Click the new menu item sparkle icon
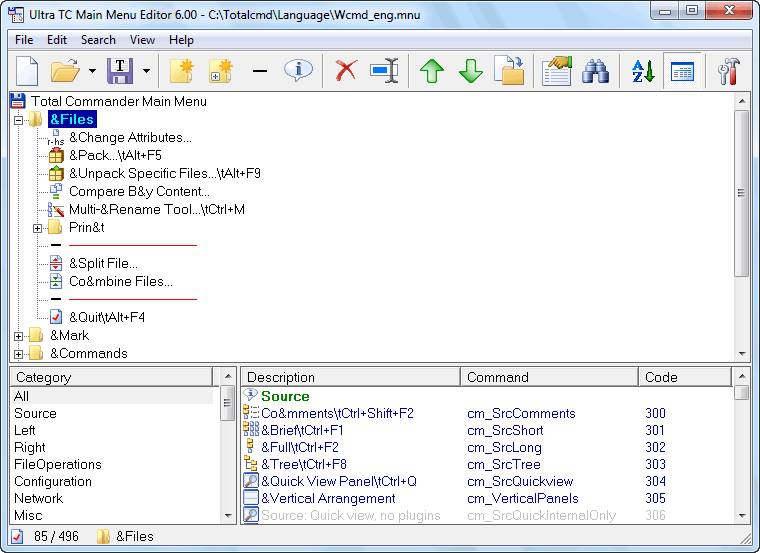The image size is (760, 553). tap(182, 71)
